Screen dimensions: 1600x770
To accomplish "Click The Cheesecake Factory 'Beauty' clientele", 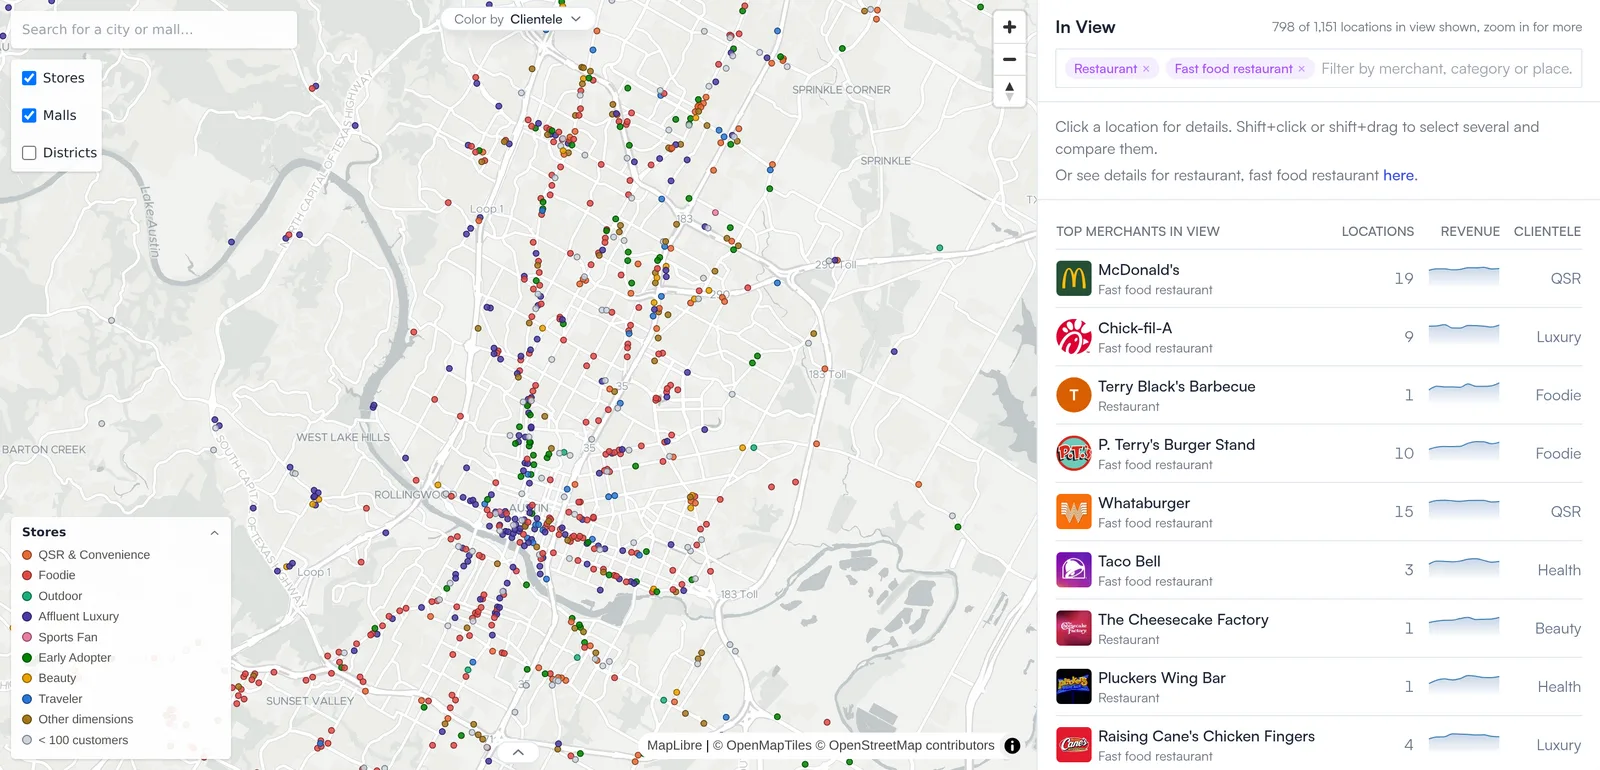I will pos(1558,628).
